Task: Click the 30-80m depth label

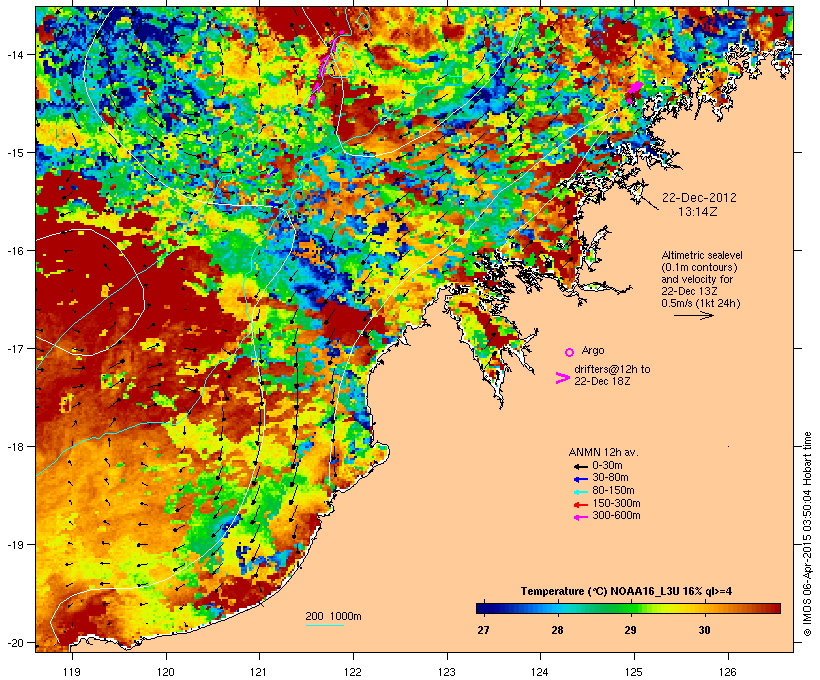Action: tap(610, 477)
